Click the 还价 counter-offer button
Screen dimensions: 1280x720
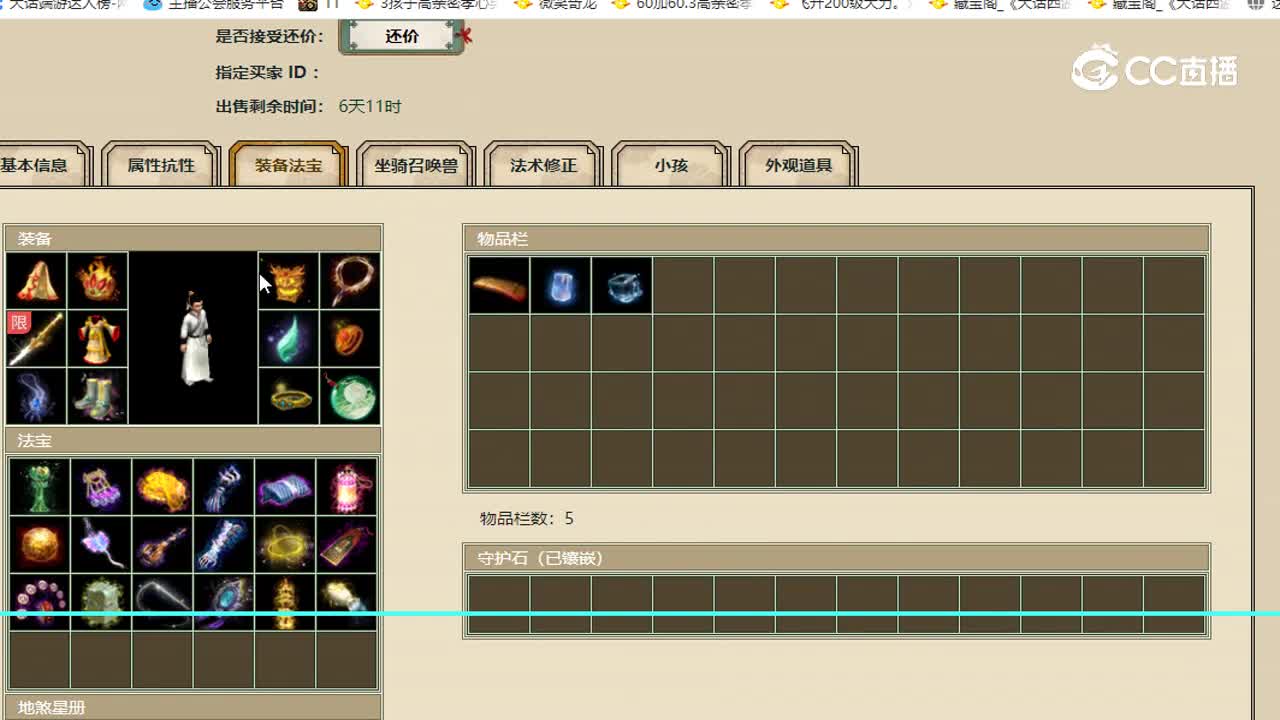[402, 36]
